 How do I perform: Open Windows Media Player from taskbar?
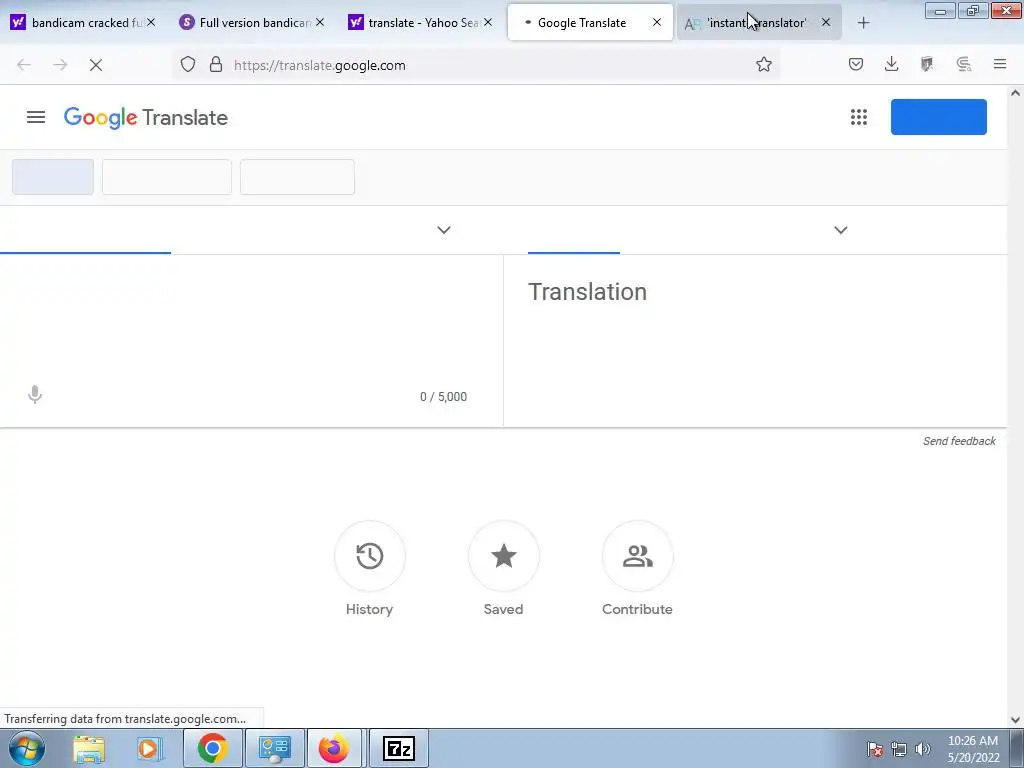(149, 748)
